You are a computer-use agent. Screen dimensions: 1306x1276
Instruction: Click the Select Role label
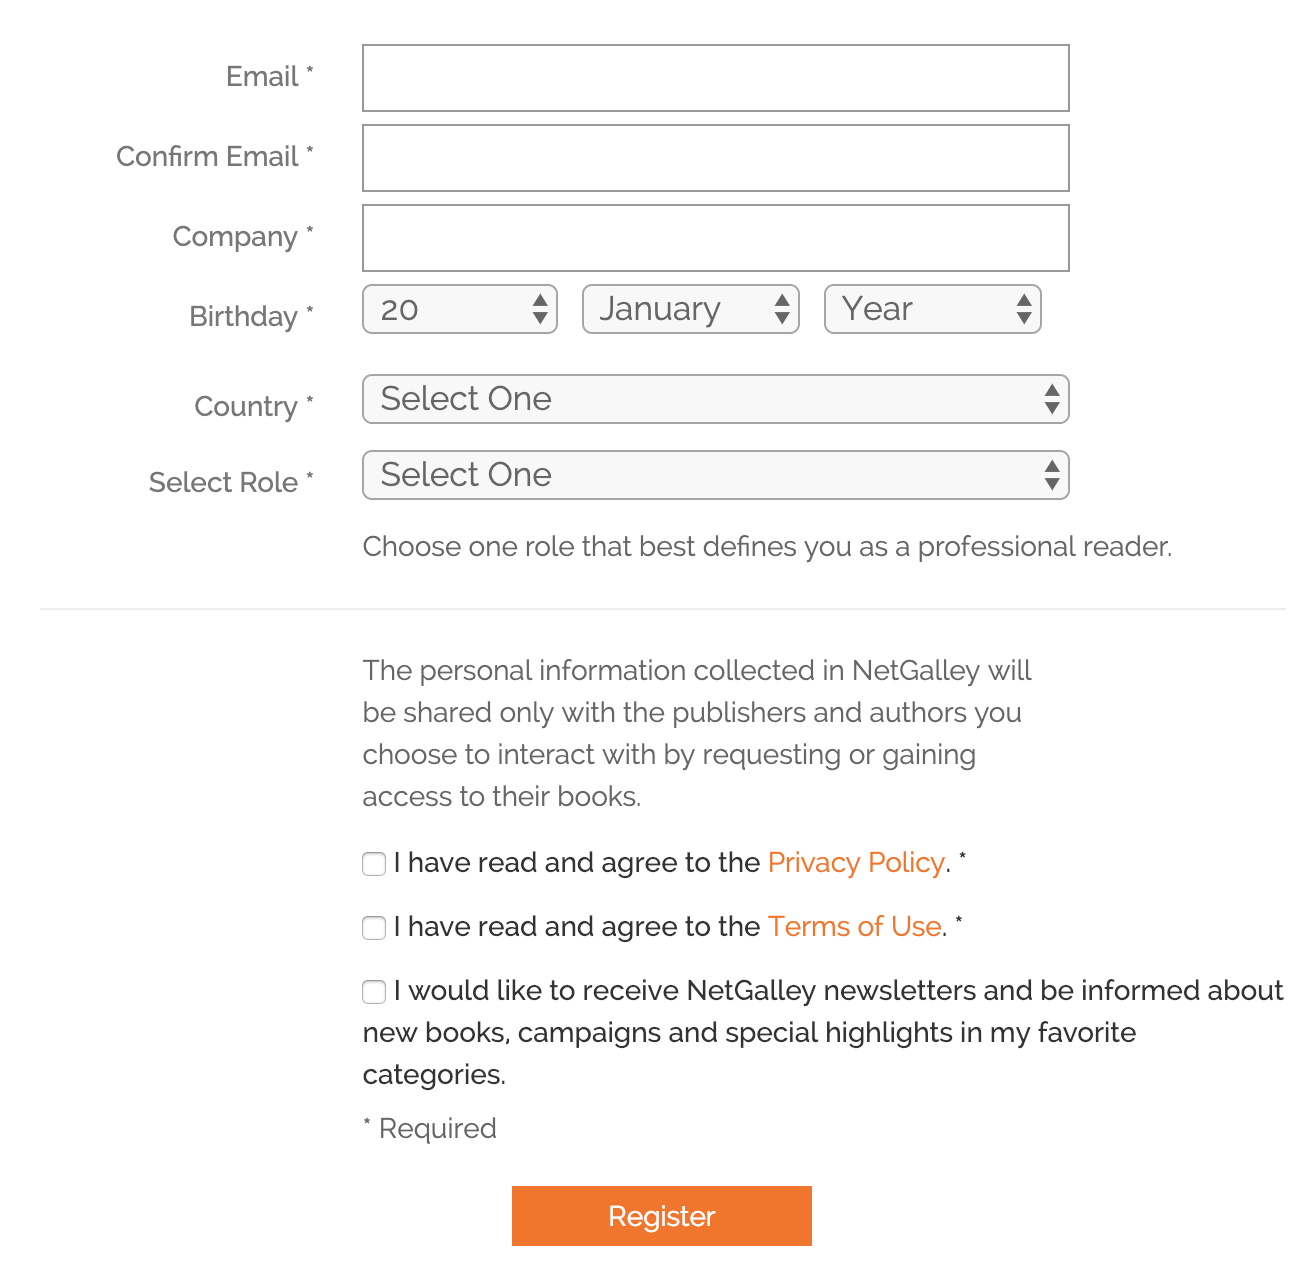(223, 483)
